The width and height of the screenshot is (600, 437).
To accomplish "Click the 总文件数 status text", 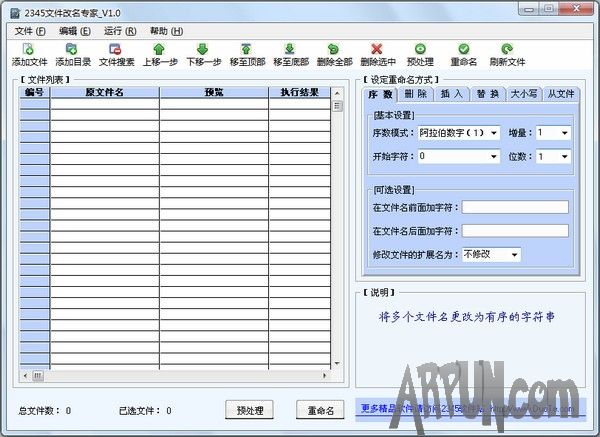I will pyautogui.click(x=45, y=411).
